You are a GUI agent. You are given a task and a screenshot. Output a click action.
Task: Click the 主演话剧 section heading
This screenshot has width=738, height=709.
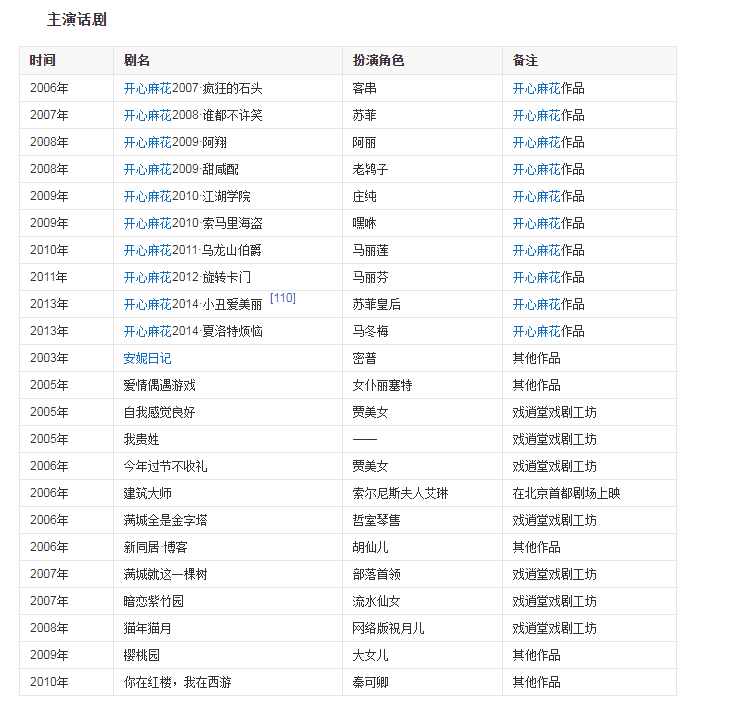(x=77, y=19)
